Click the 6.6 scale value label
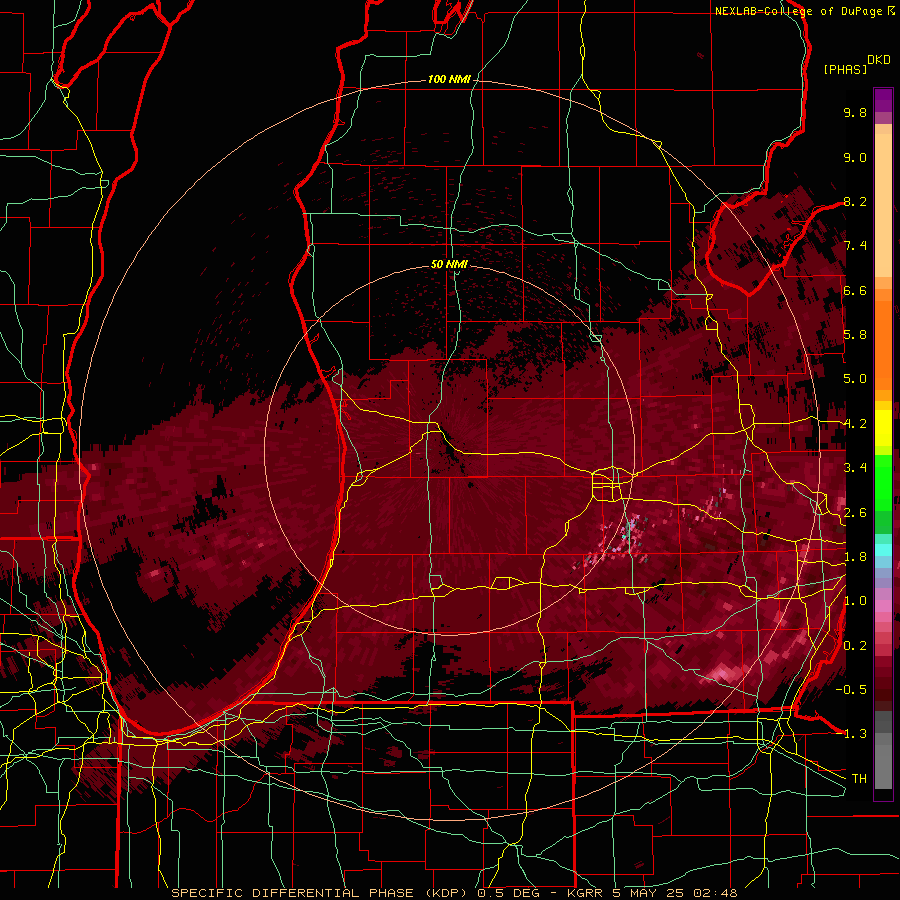Viewport: 900px width, 900px height. (855, 290)
